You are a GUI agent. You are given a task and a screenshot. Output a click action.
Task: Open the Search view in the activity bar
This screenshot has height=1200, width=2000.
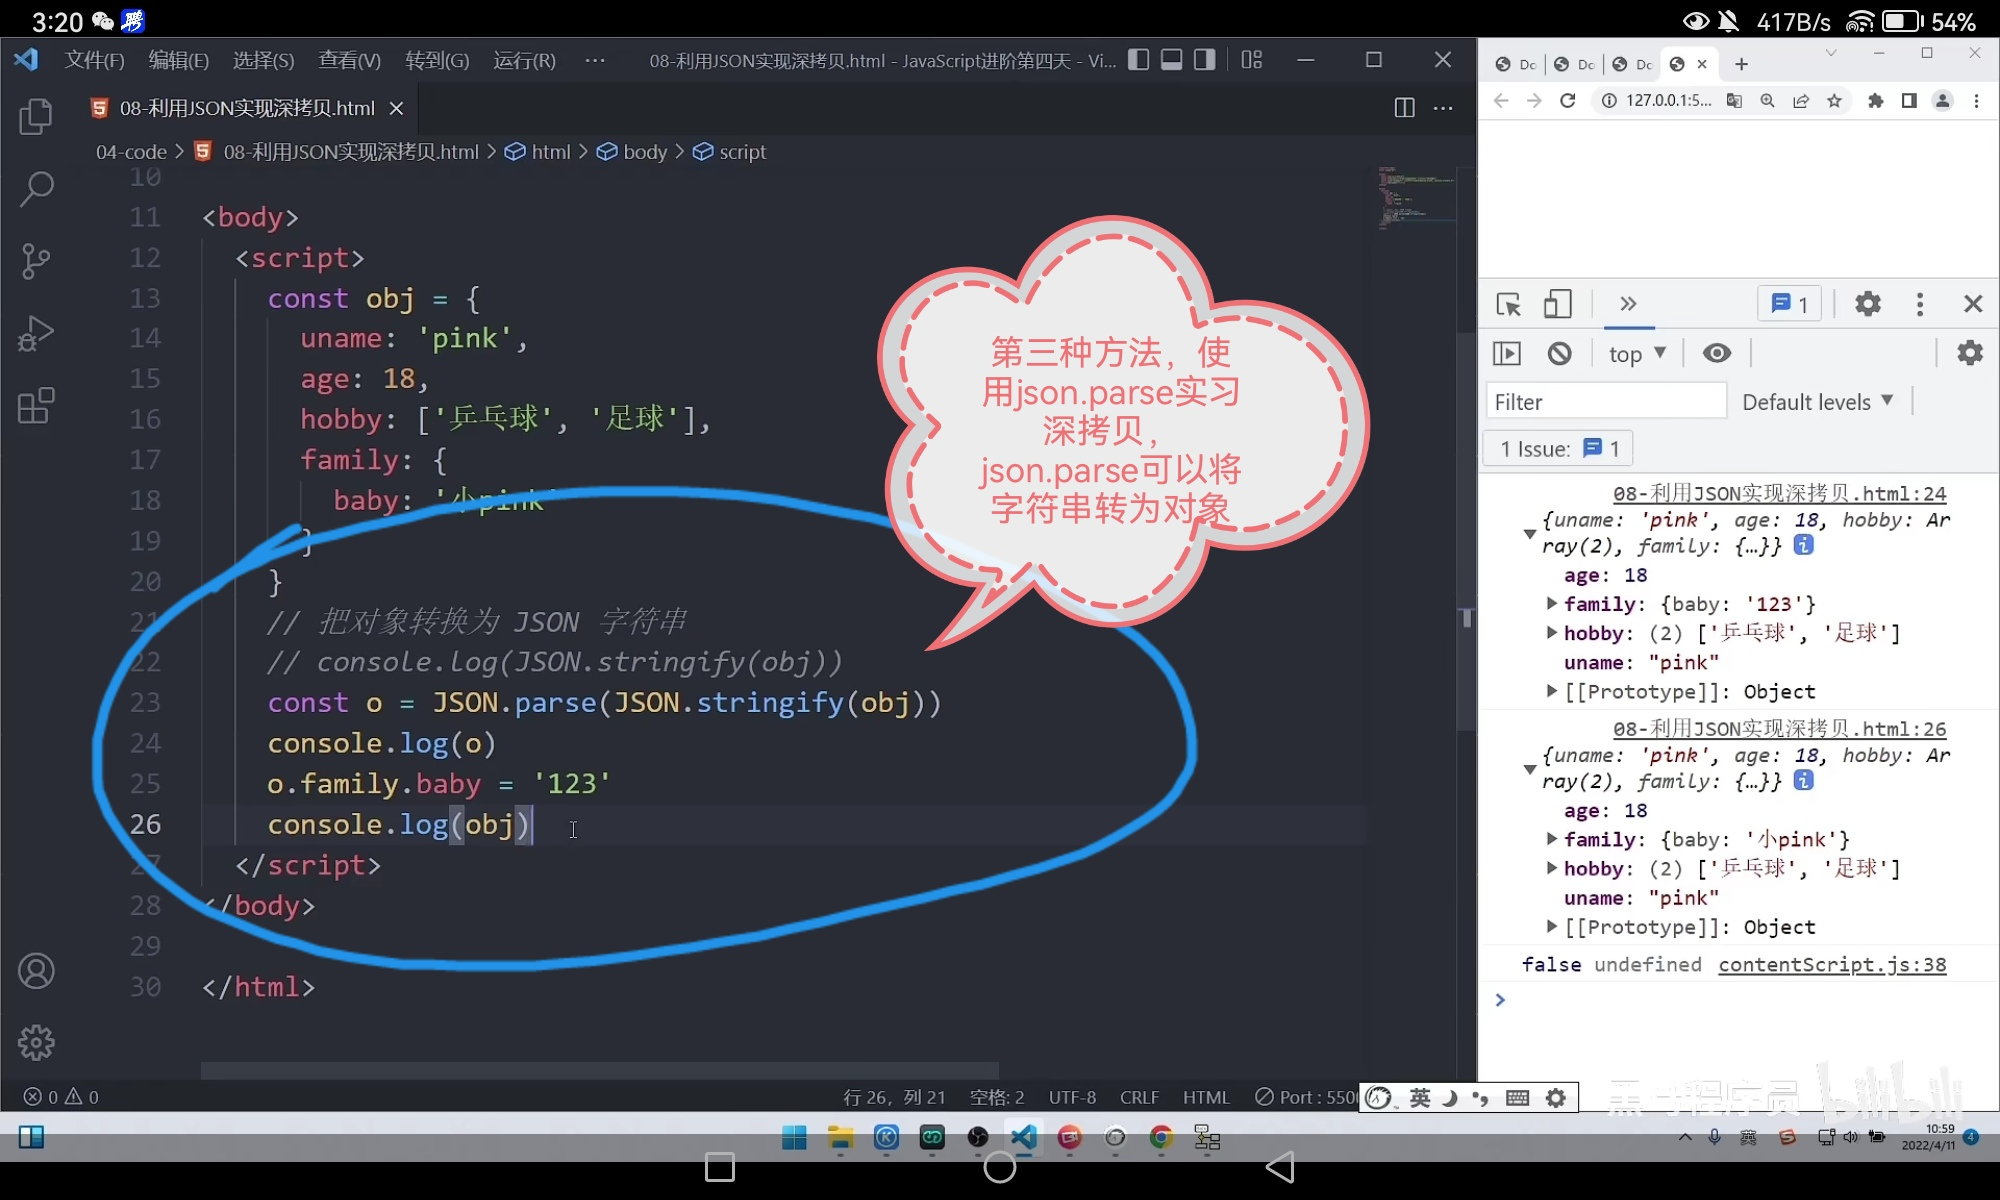36,188
